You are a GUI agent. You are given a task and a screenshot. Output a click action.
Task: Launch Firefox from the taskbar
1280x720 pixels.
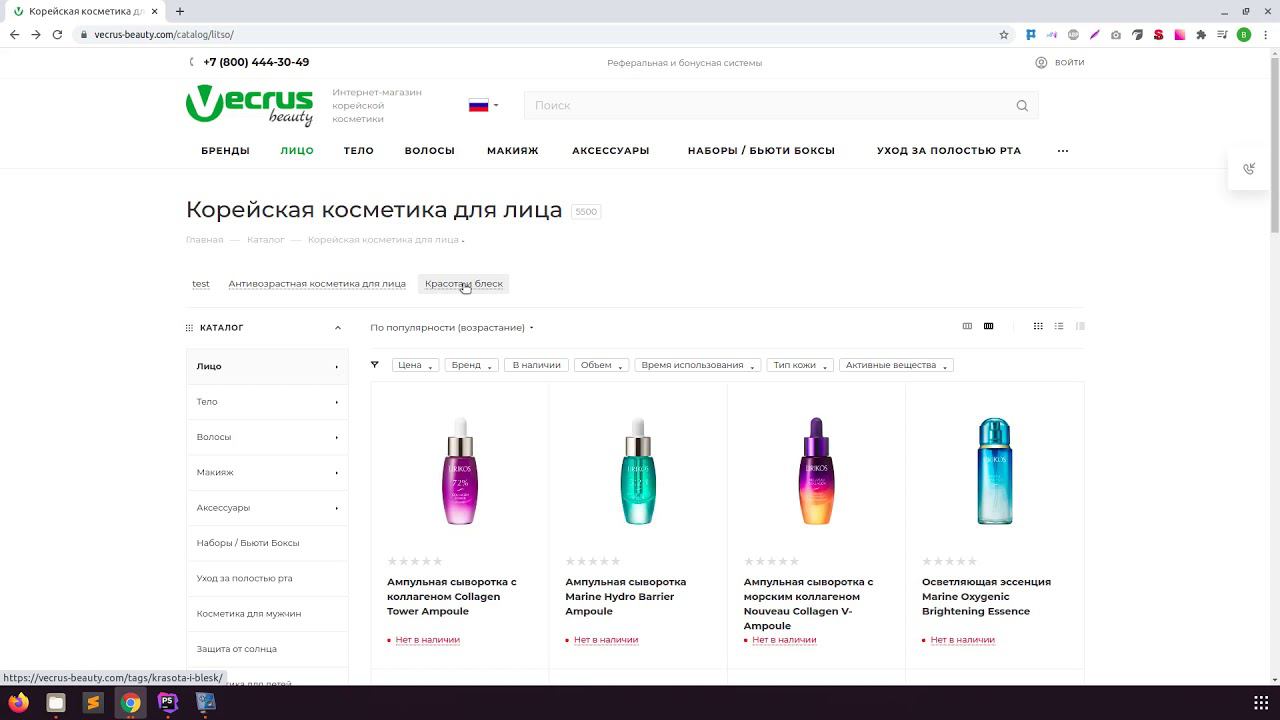[19, 703]
